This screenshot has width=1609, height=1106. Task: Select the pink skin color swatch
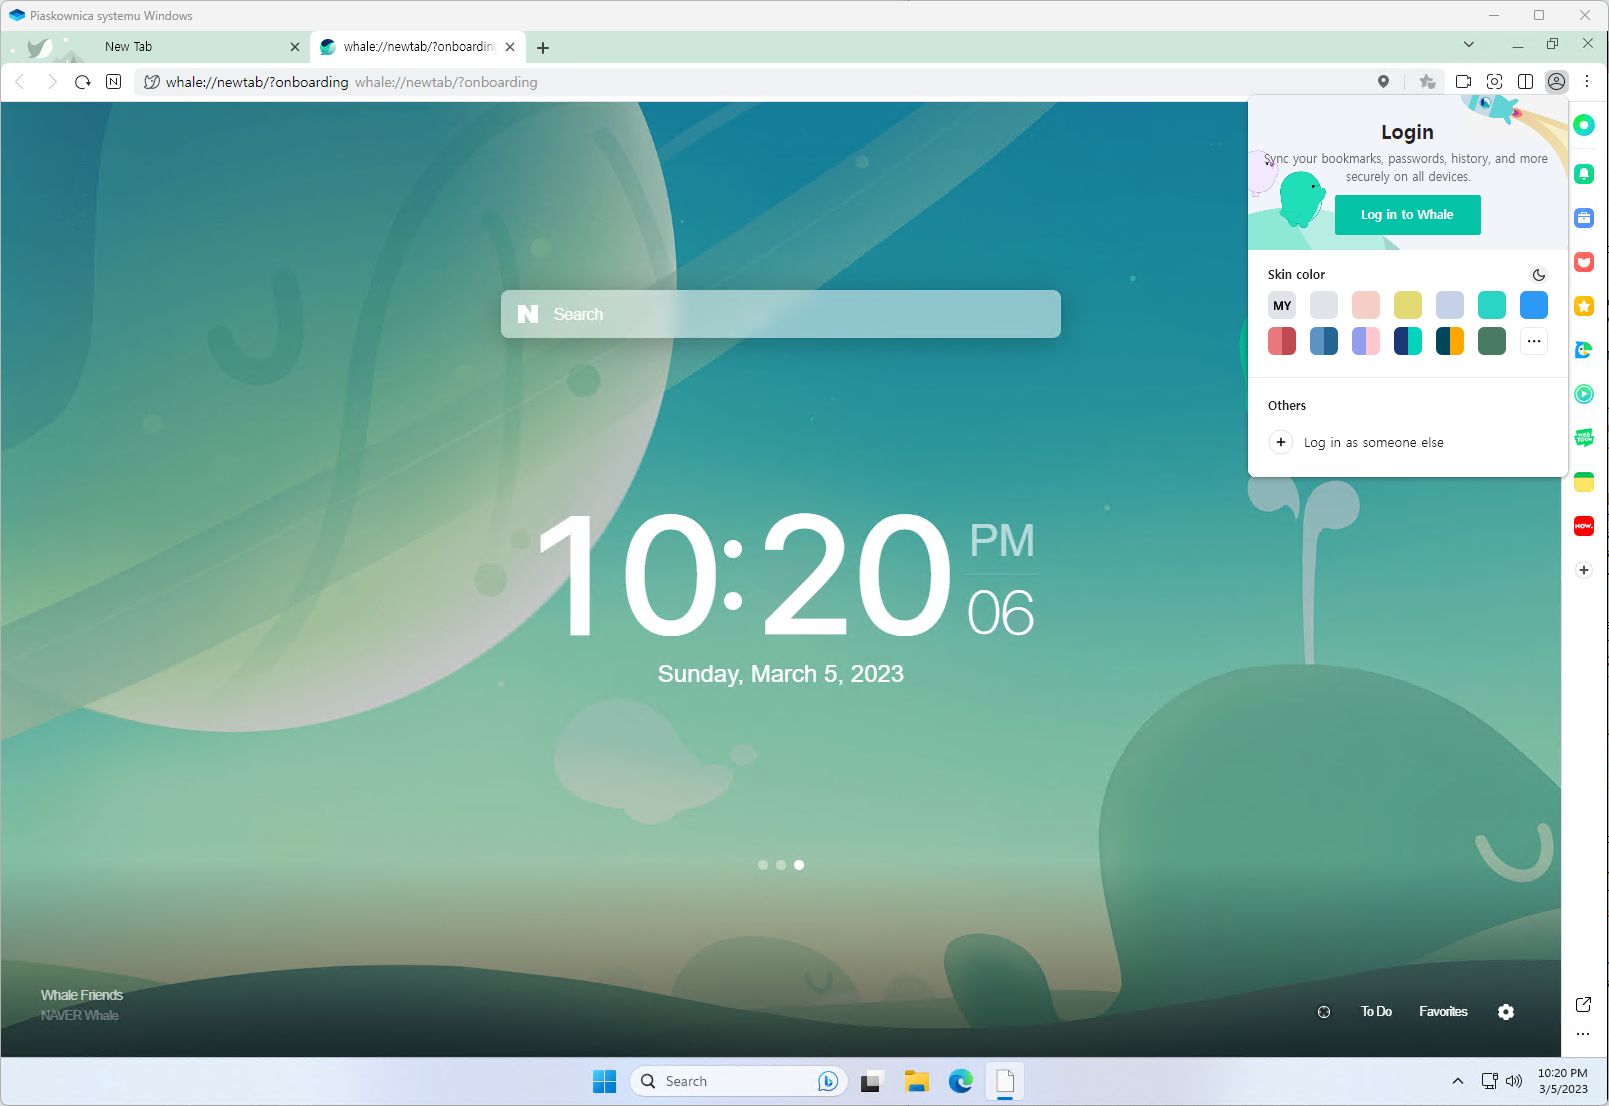[x=1366, y=305]
